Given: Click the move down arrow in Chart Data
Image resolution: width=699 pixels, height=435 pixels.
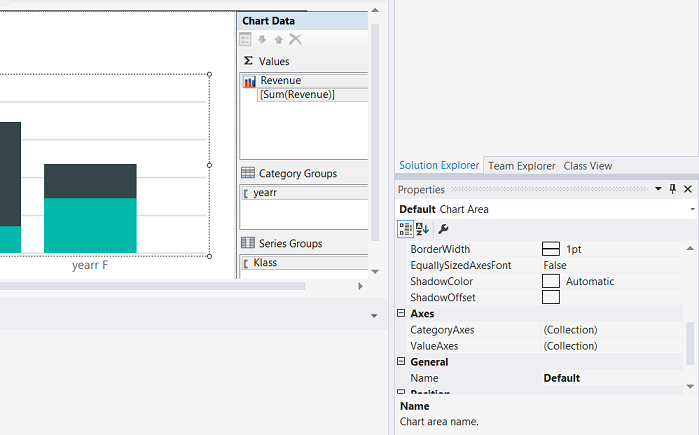Looking at the screenshot, I should (262, 39).
